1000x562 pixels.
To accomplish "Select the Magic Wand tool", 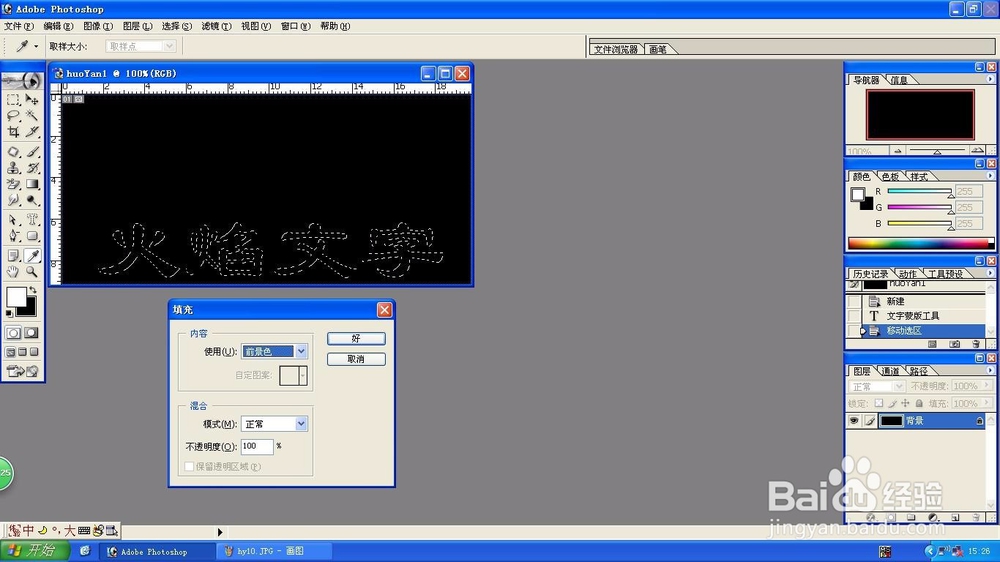I will tap(32, 115).
